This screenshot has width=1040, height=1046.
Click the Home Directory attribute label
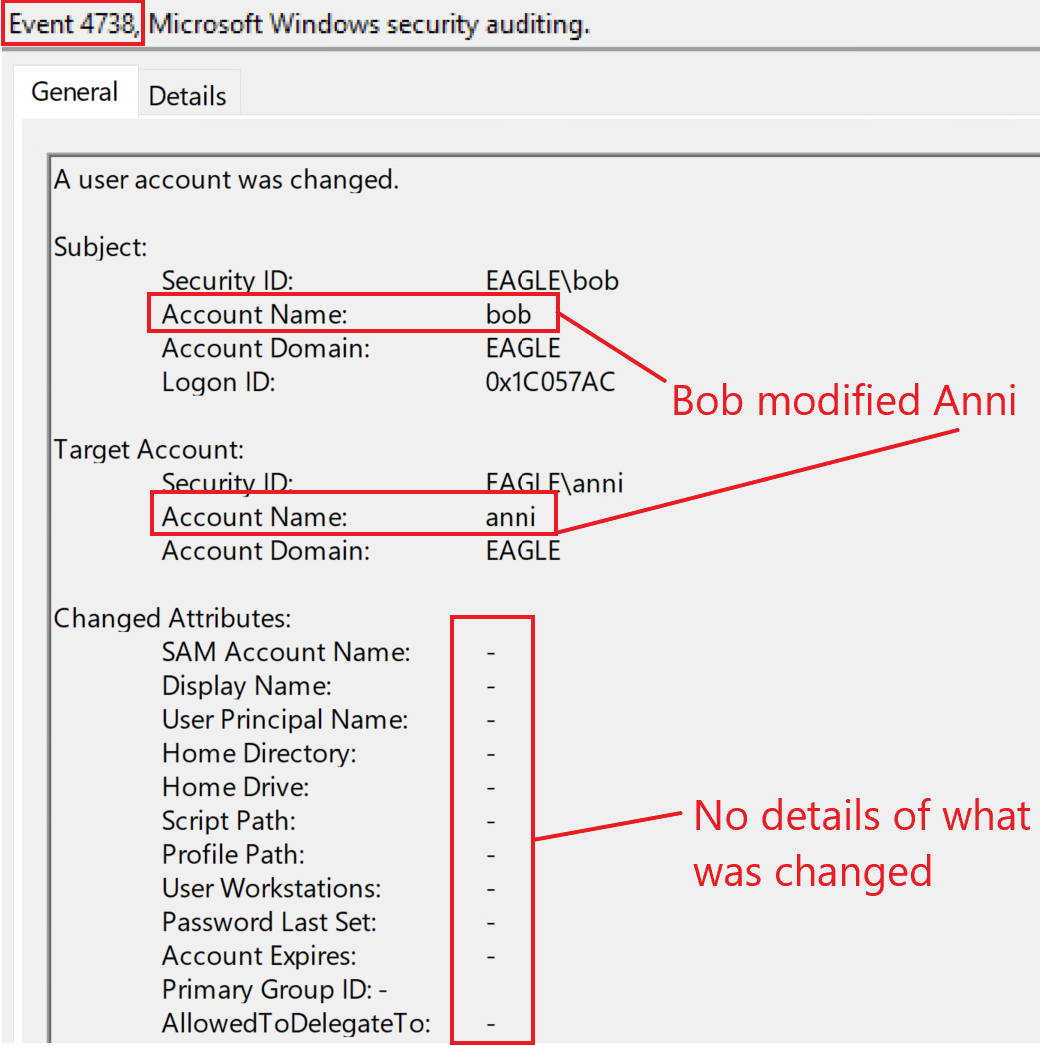coord(259,754)
